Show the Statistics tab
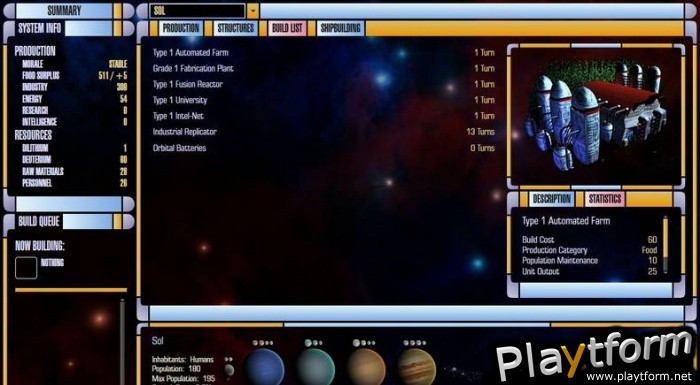 pyautogui.click(x=605, y=199)
